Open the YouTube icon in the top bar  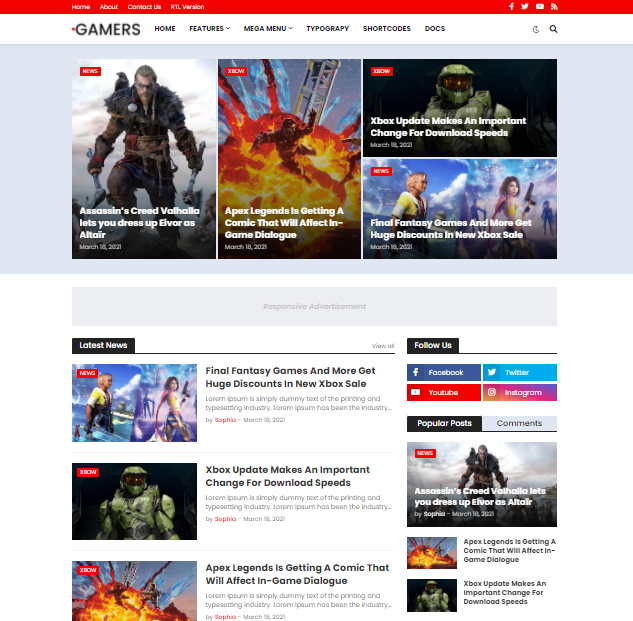pyautogui.click(x=540, y=6)
